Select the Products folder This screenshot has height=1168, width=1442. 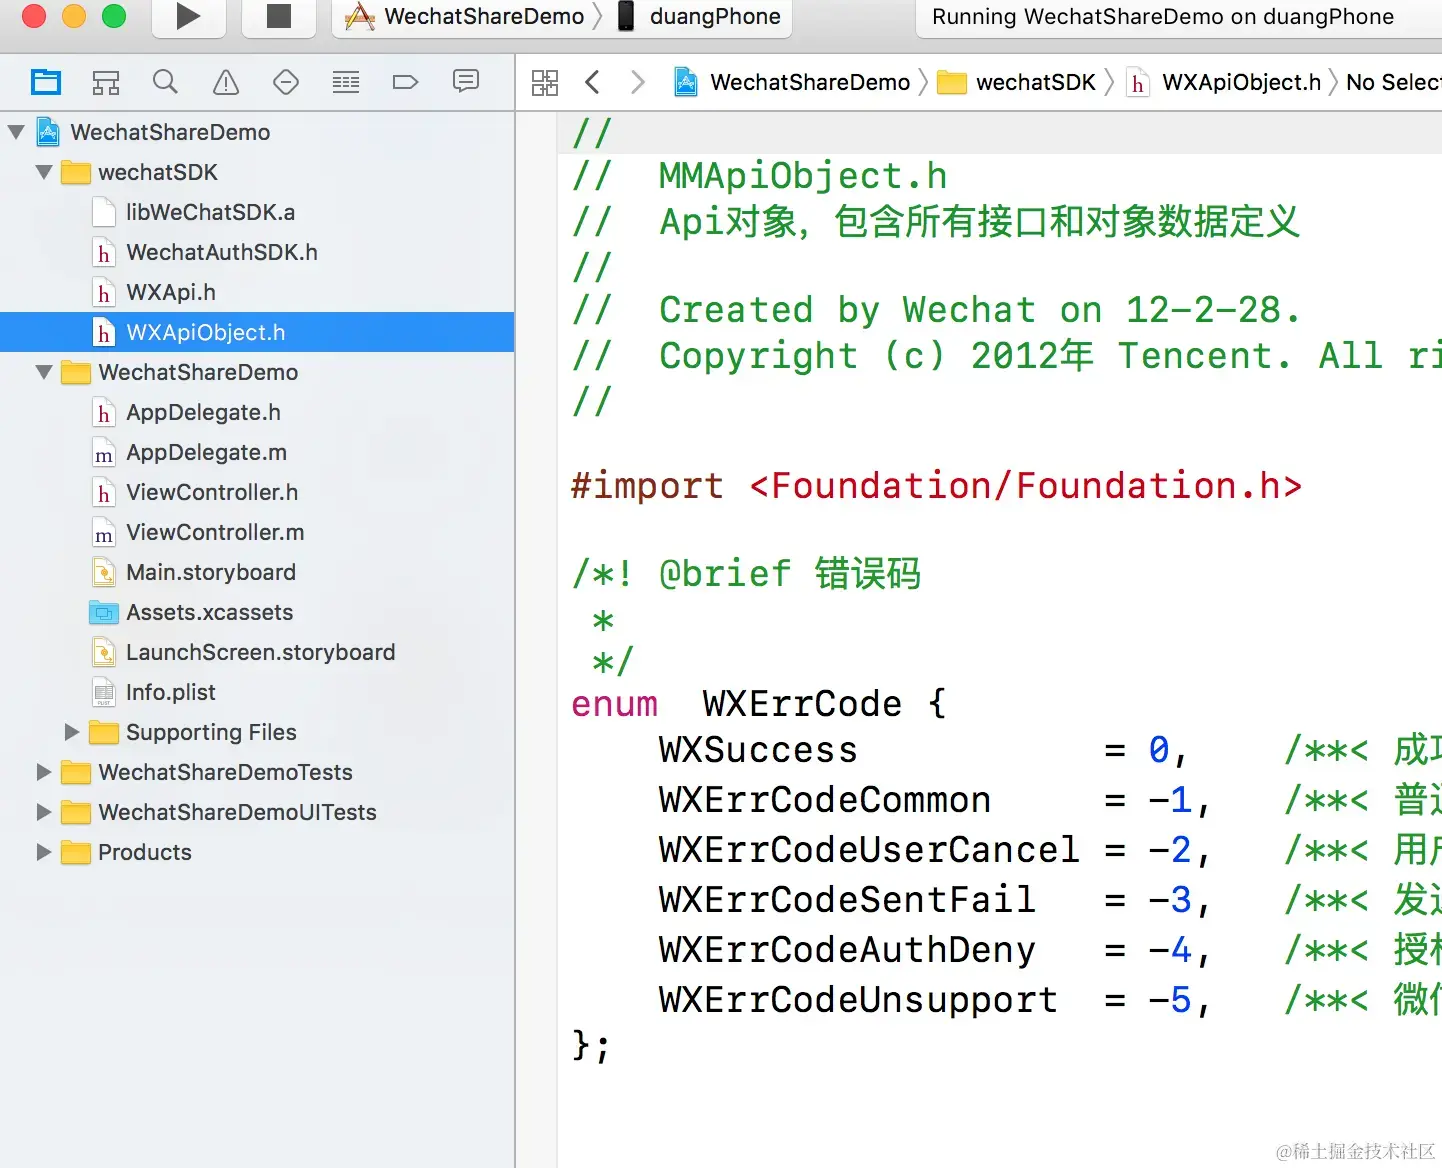tap(257, 852)
